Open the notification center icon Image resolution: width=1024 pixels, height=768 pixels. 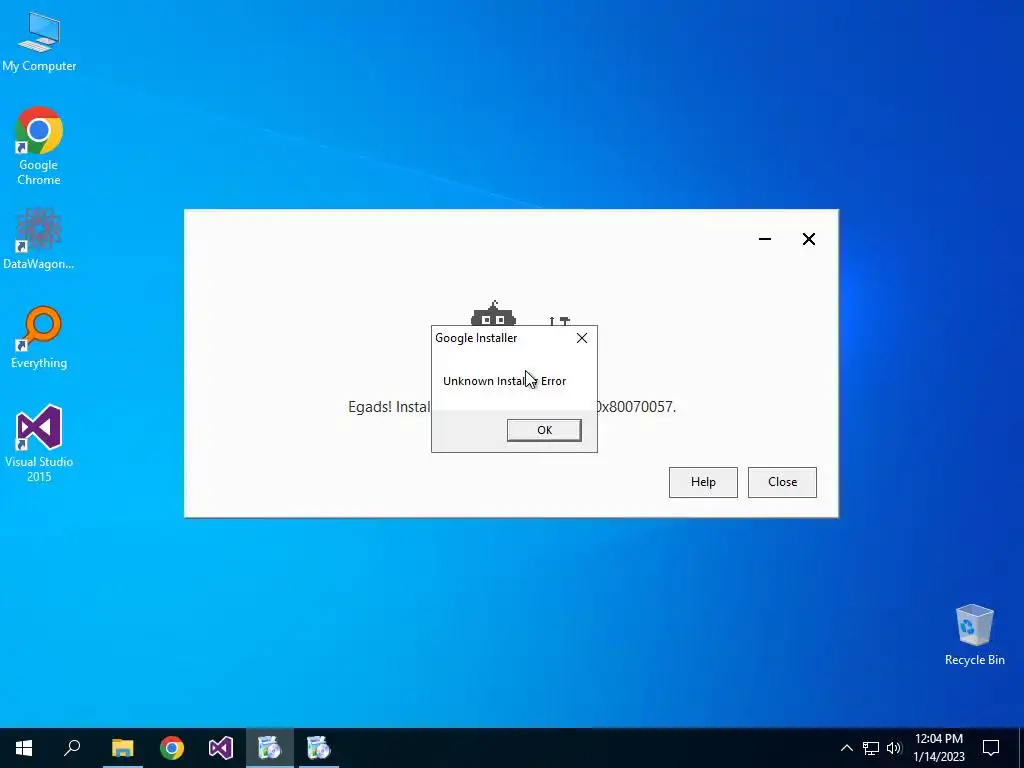click(991, 748)
